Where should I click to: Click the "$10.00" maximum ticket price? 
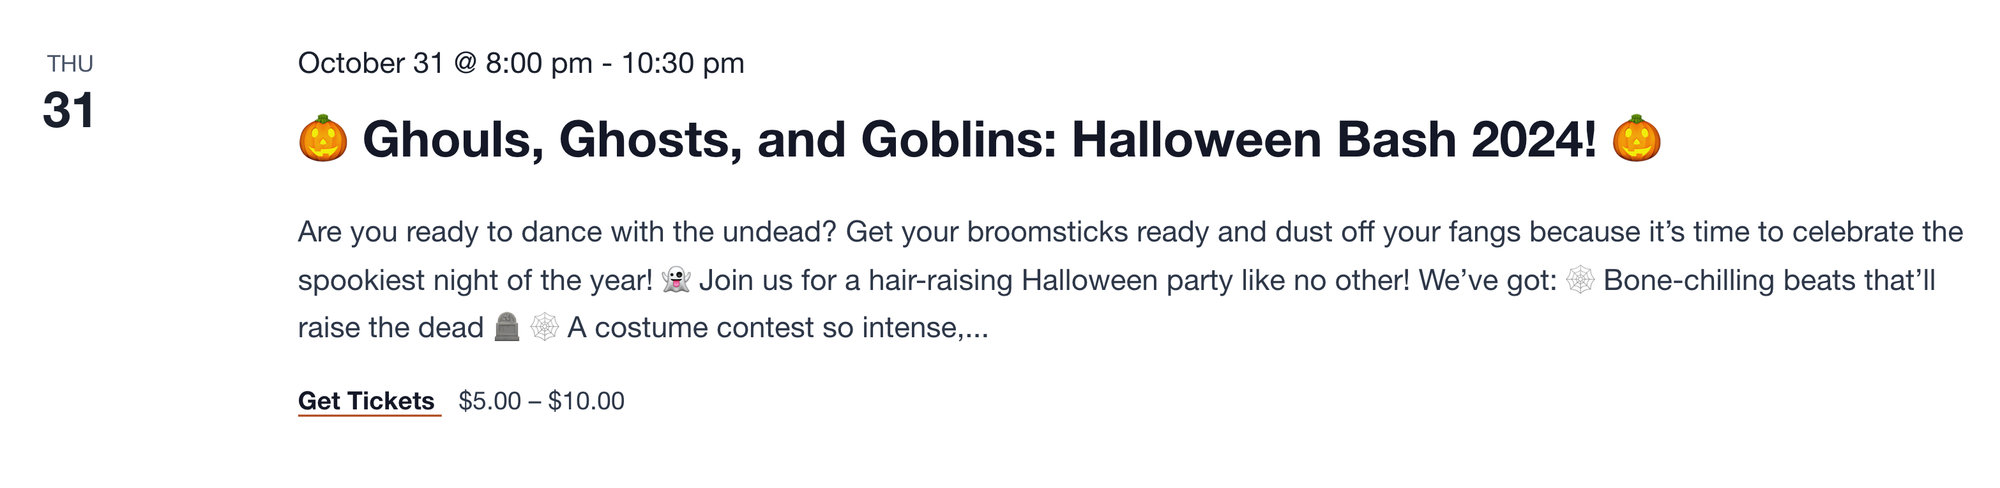pos(586,401)
